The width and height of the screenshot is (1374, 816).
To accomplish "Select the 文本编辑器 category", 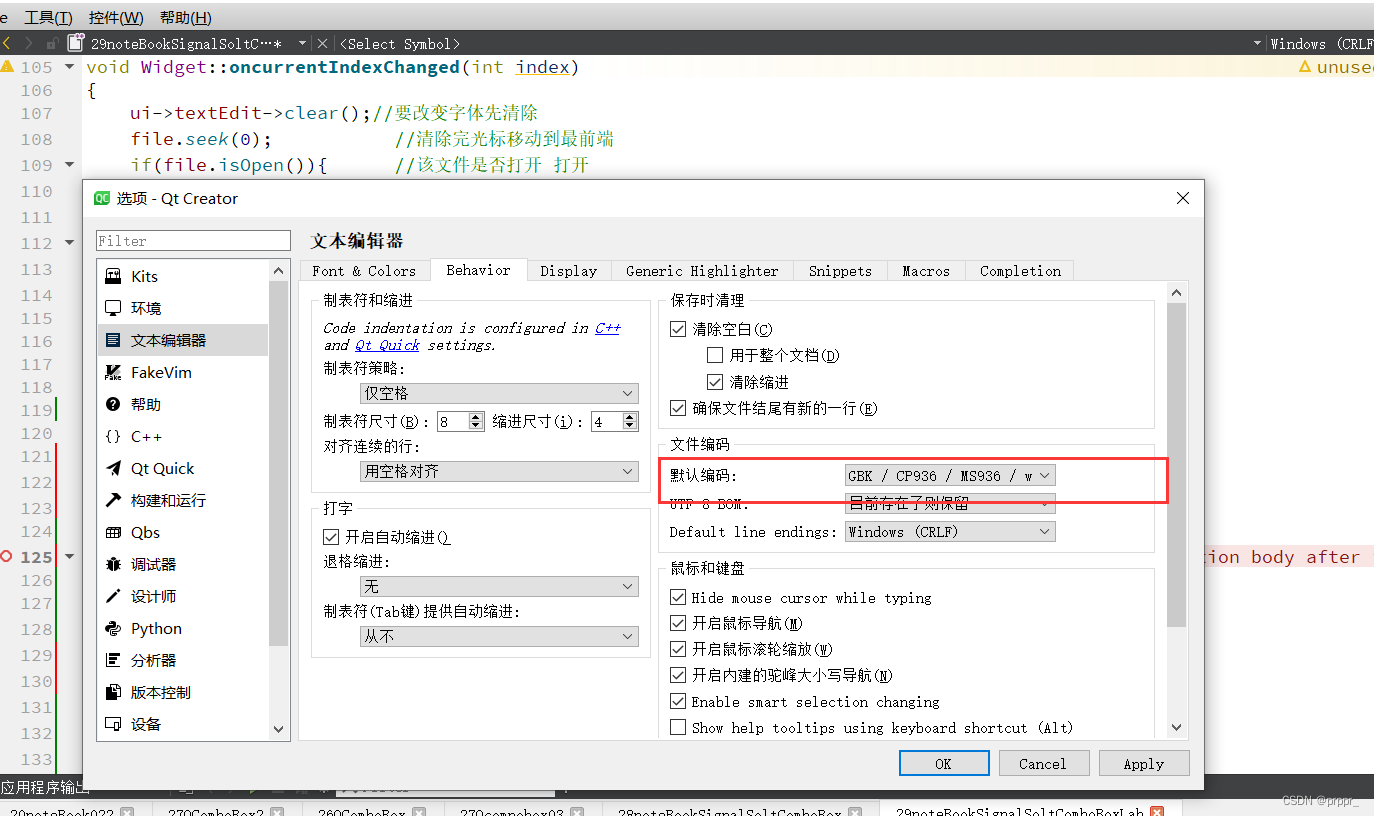I will [183, 340].
